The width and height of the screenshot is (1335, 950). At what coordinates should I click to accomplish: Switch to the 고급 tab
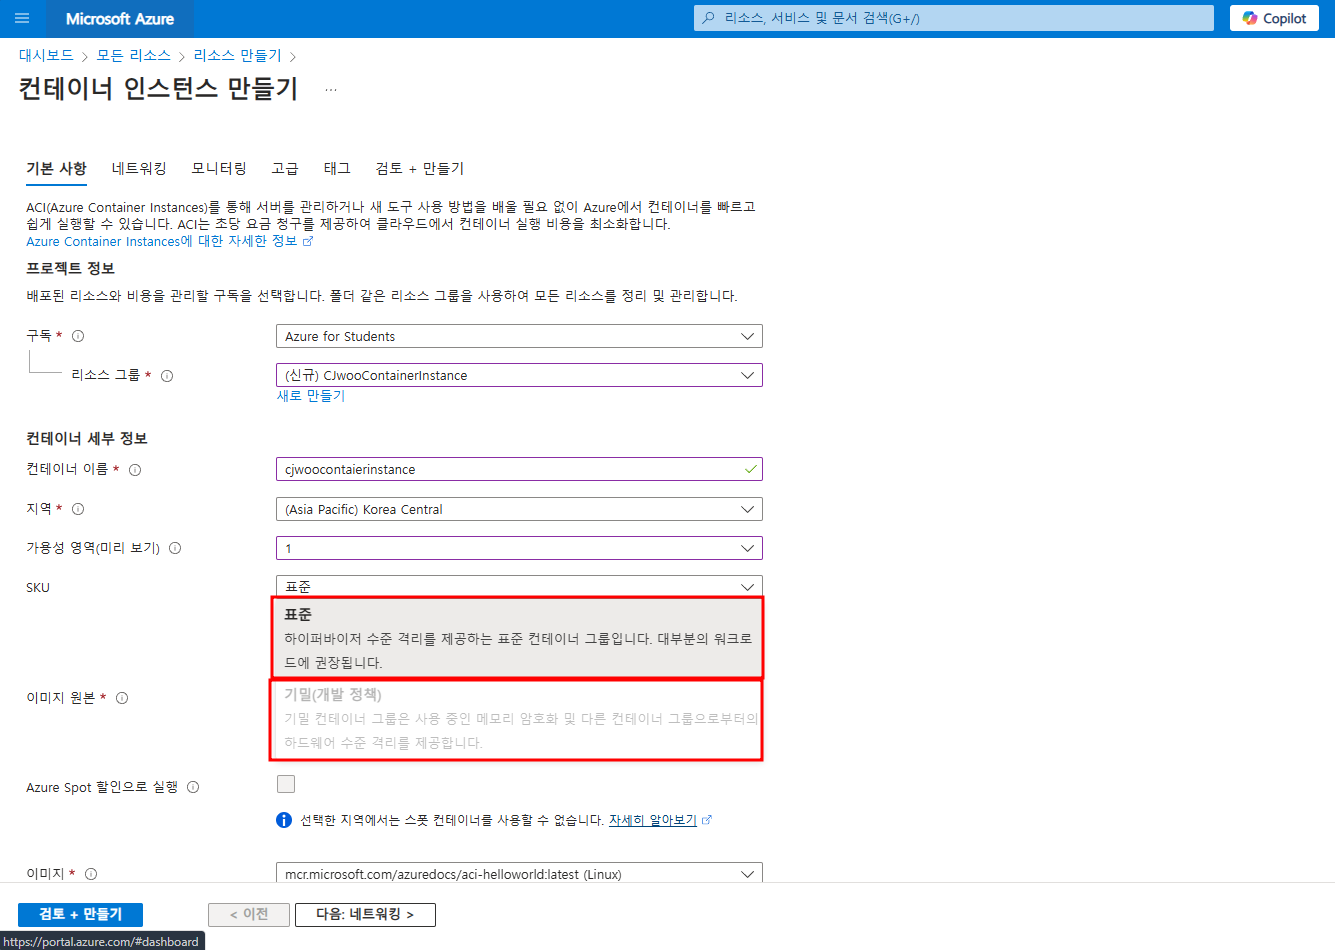pyautogui.click(x=285, y=168)
